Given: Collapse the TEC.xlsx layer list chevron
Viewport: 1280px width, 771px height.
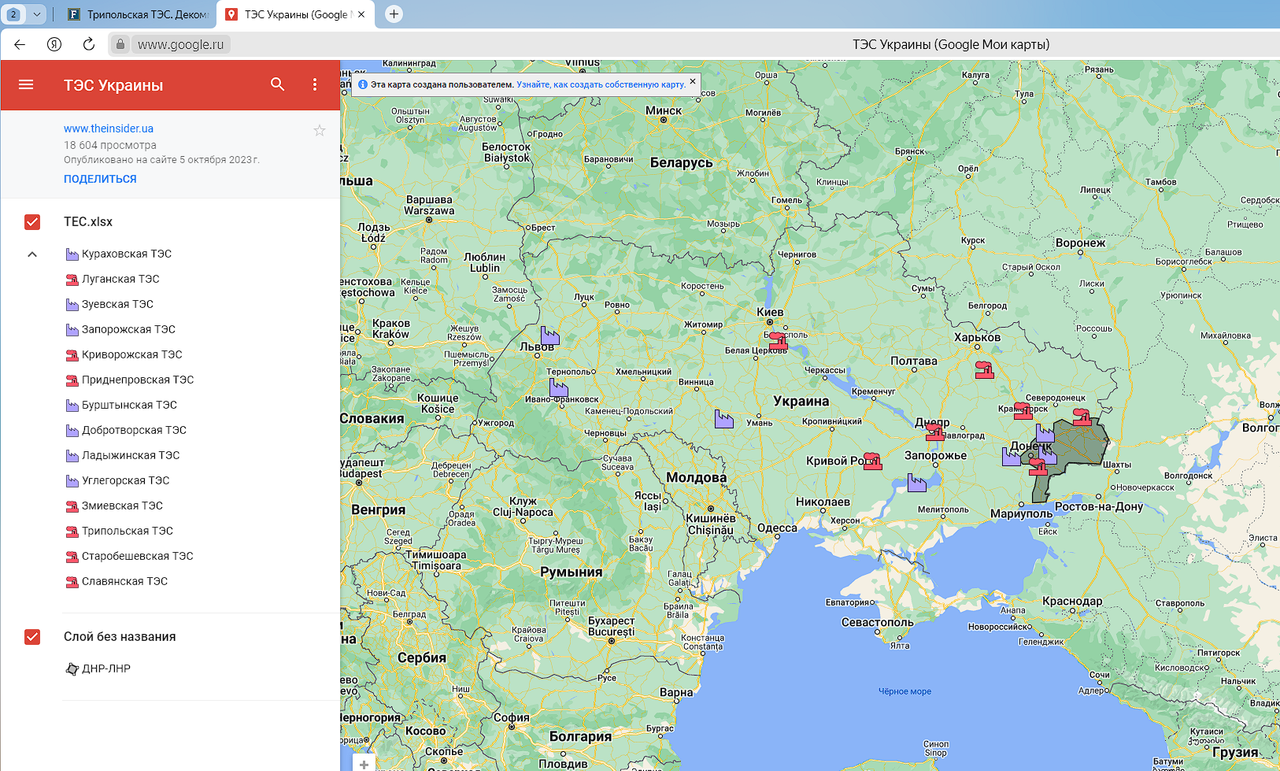Looking at the screenshot, I should [32, 254].
